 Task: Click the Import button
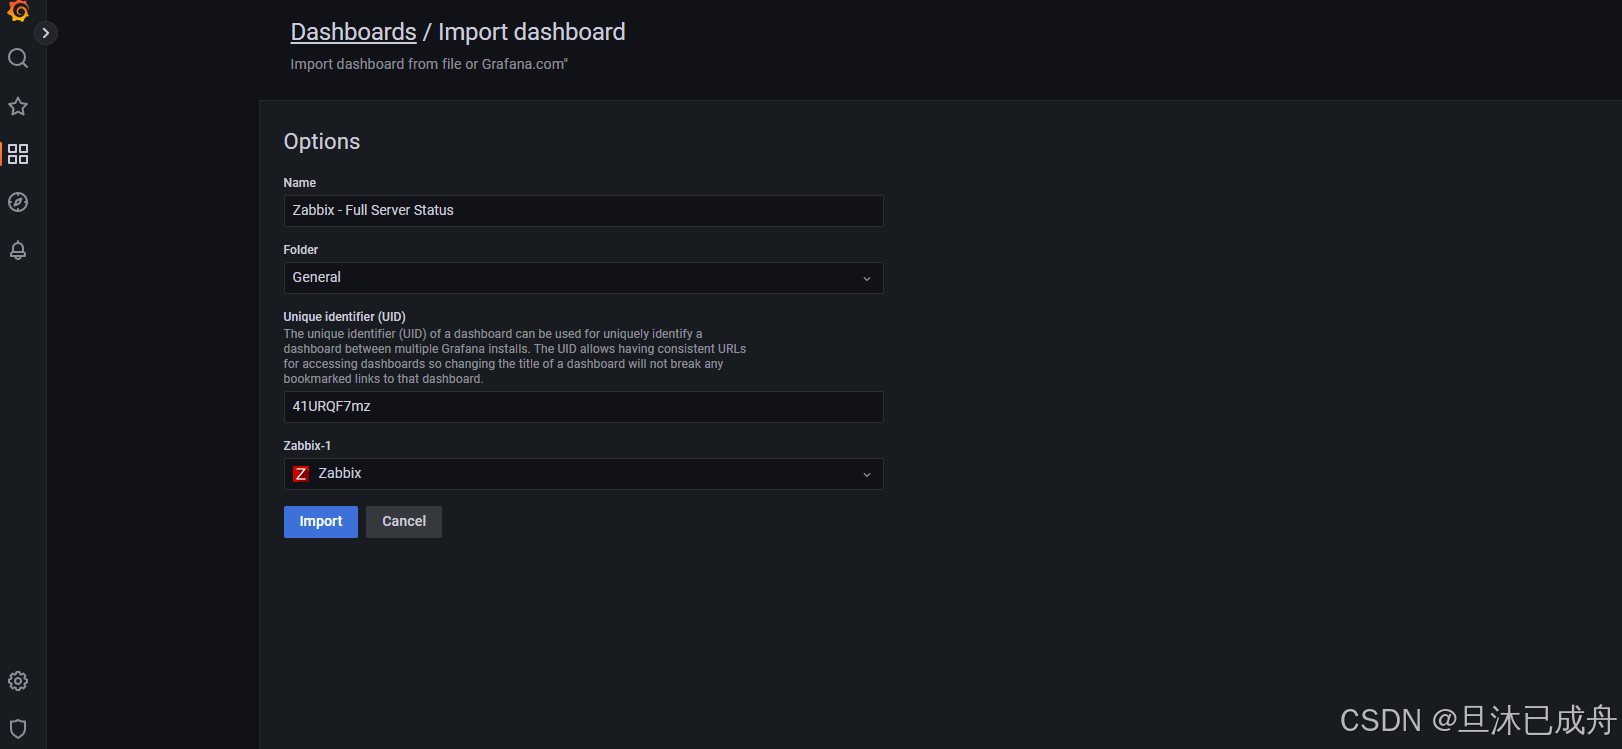tap(321, 522)
